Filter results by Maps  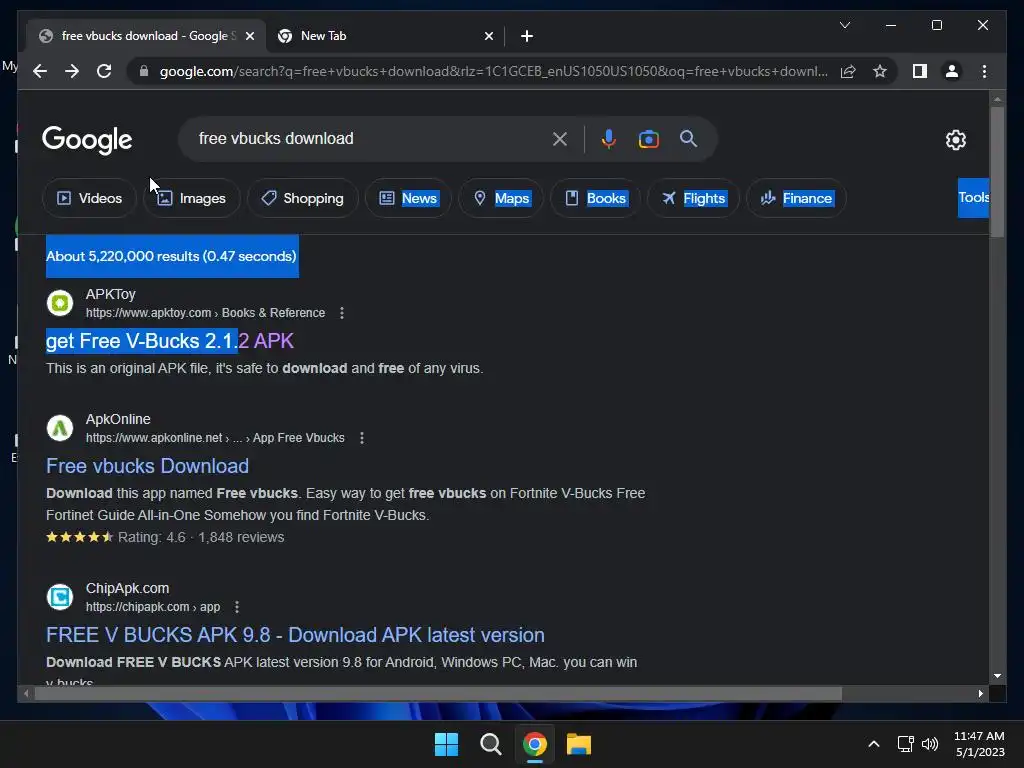tap(501, 198)
